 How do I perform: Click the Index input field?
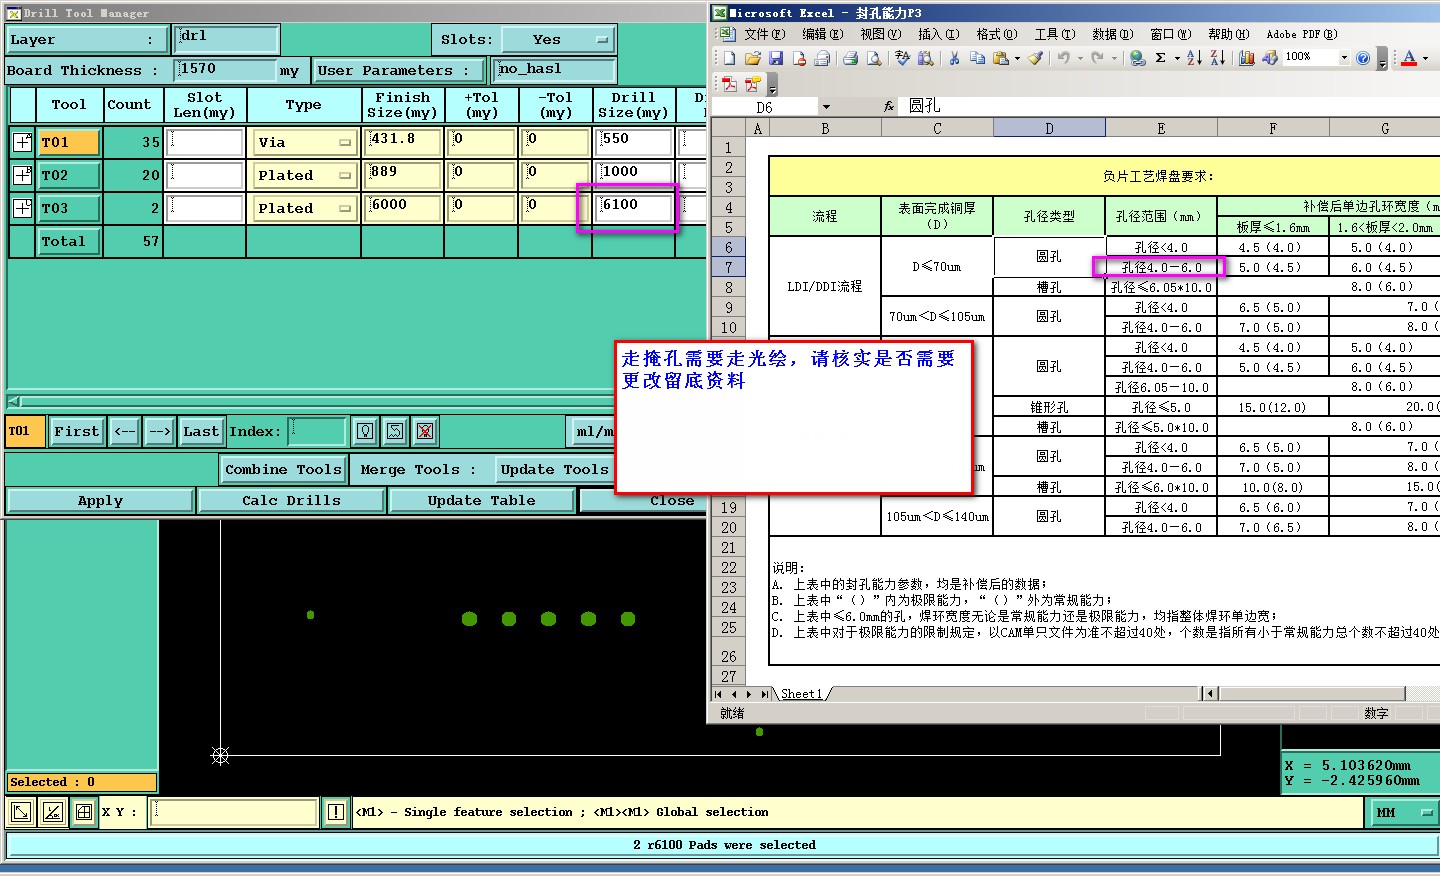point(317,431)
